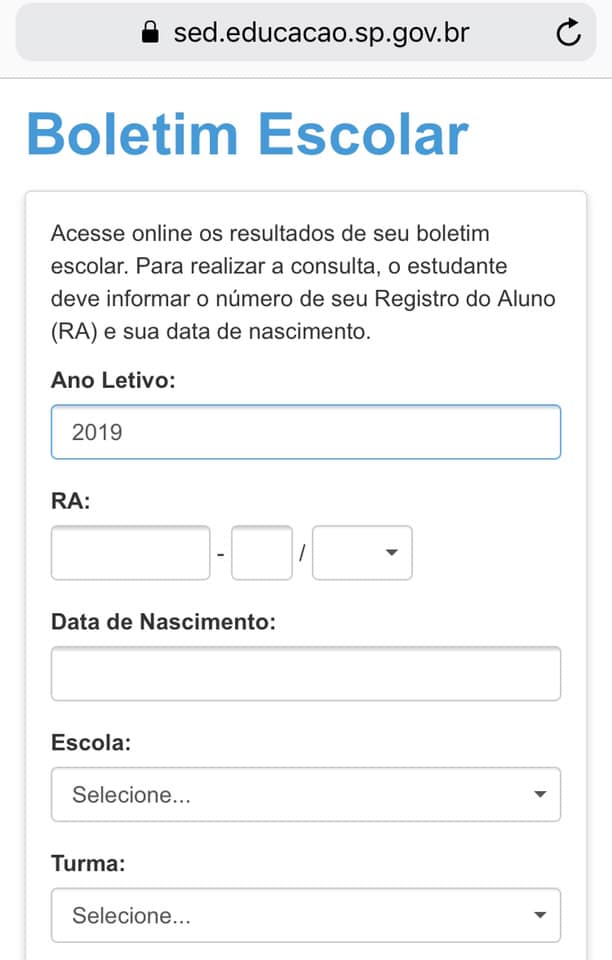
Task: Select the sed.educacao.sp.gov.br URL text
Action: tap(321, 32)
